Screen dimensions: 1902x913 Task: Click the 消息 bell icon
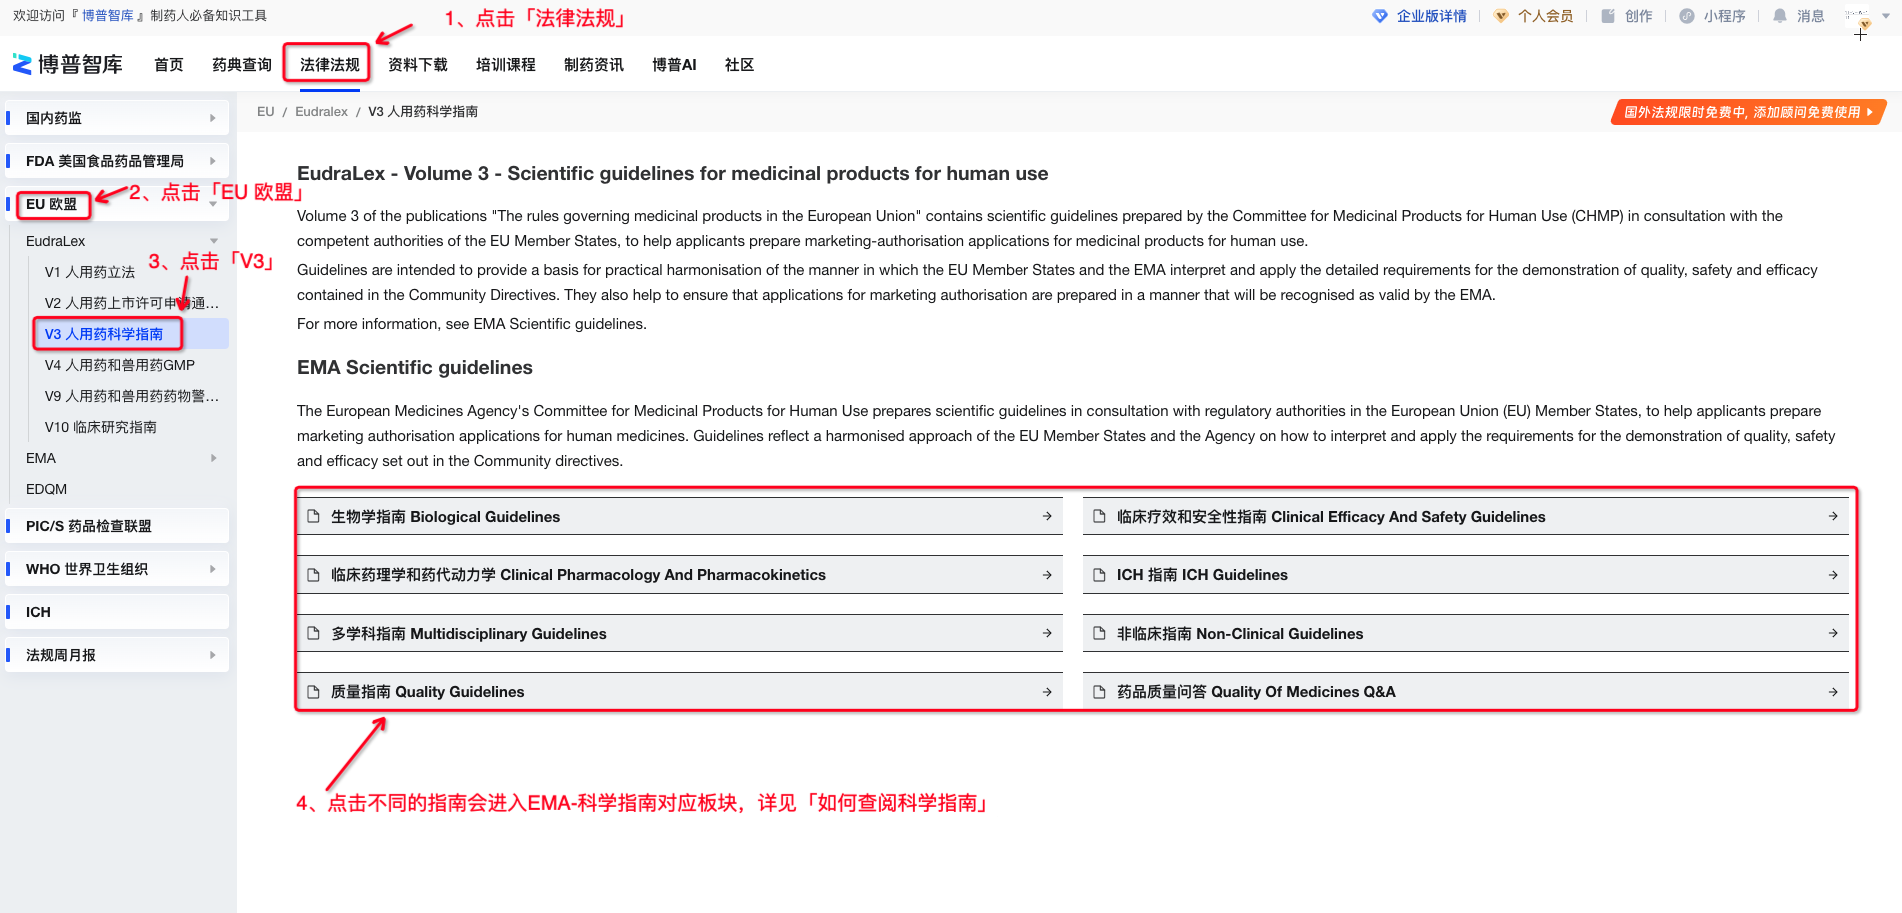point(1780,16)
